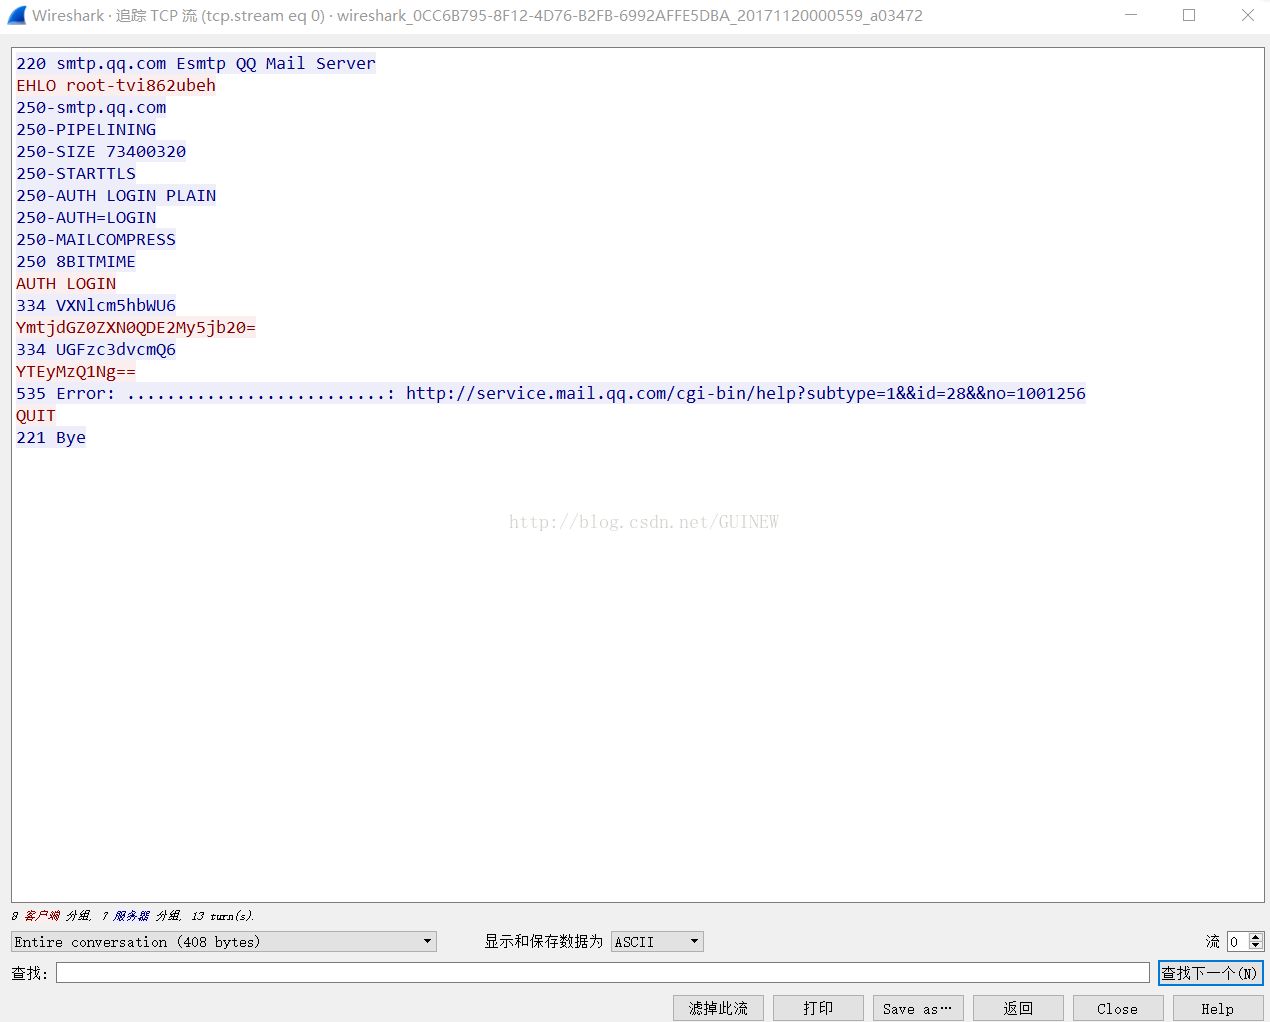1270x1022 pixels.
Task: Minimize the Wireshark follow stream window
Action: (x=1131, y=15)
